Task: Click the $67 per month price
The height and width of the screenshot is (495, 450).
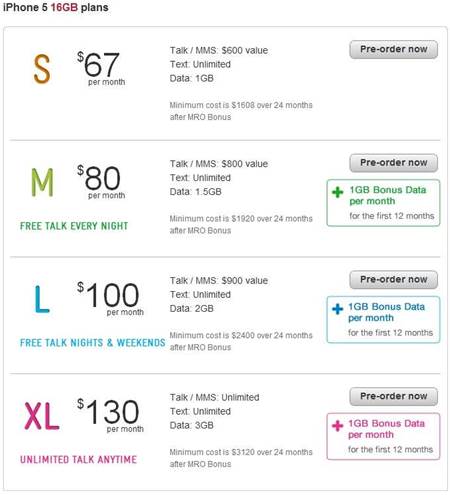Action: click(x=101, y=68)
